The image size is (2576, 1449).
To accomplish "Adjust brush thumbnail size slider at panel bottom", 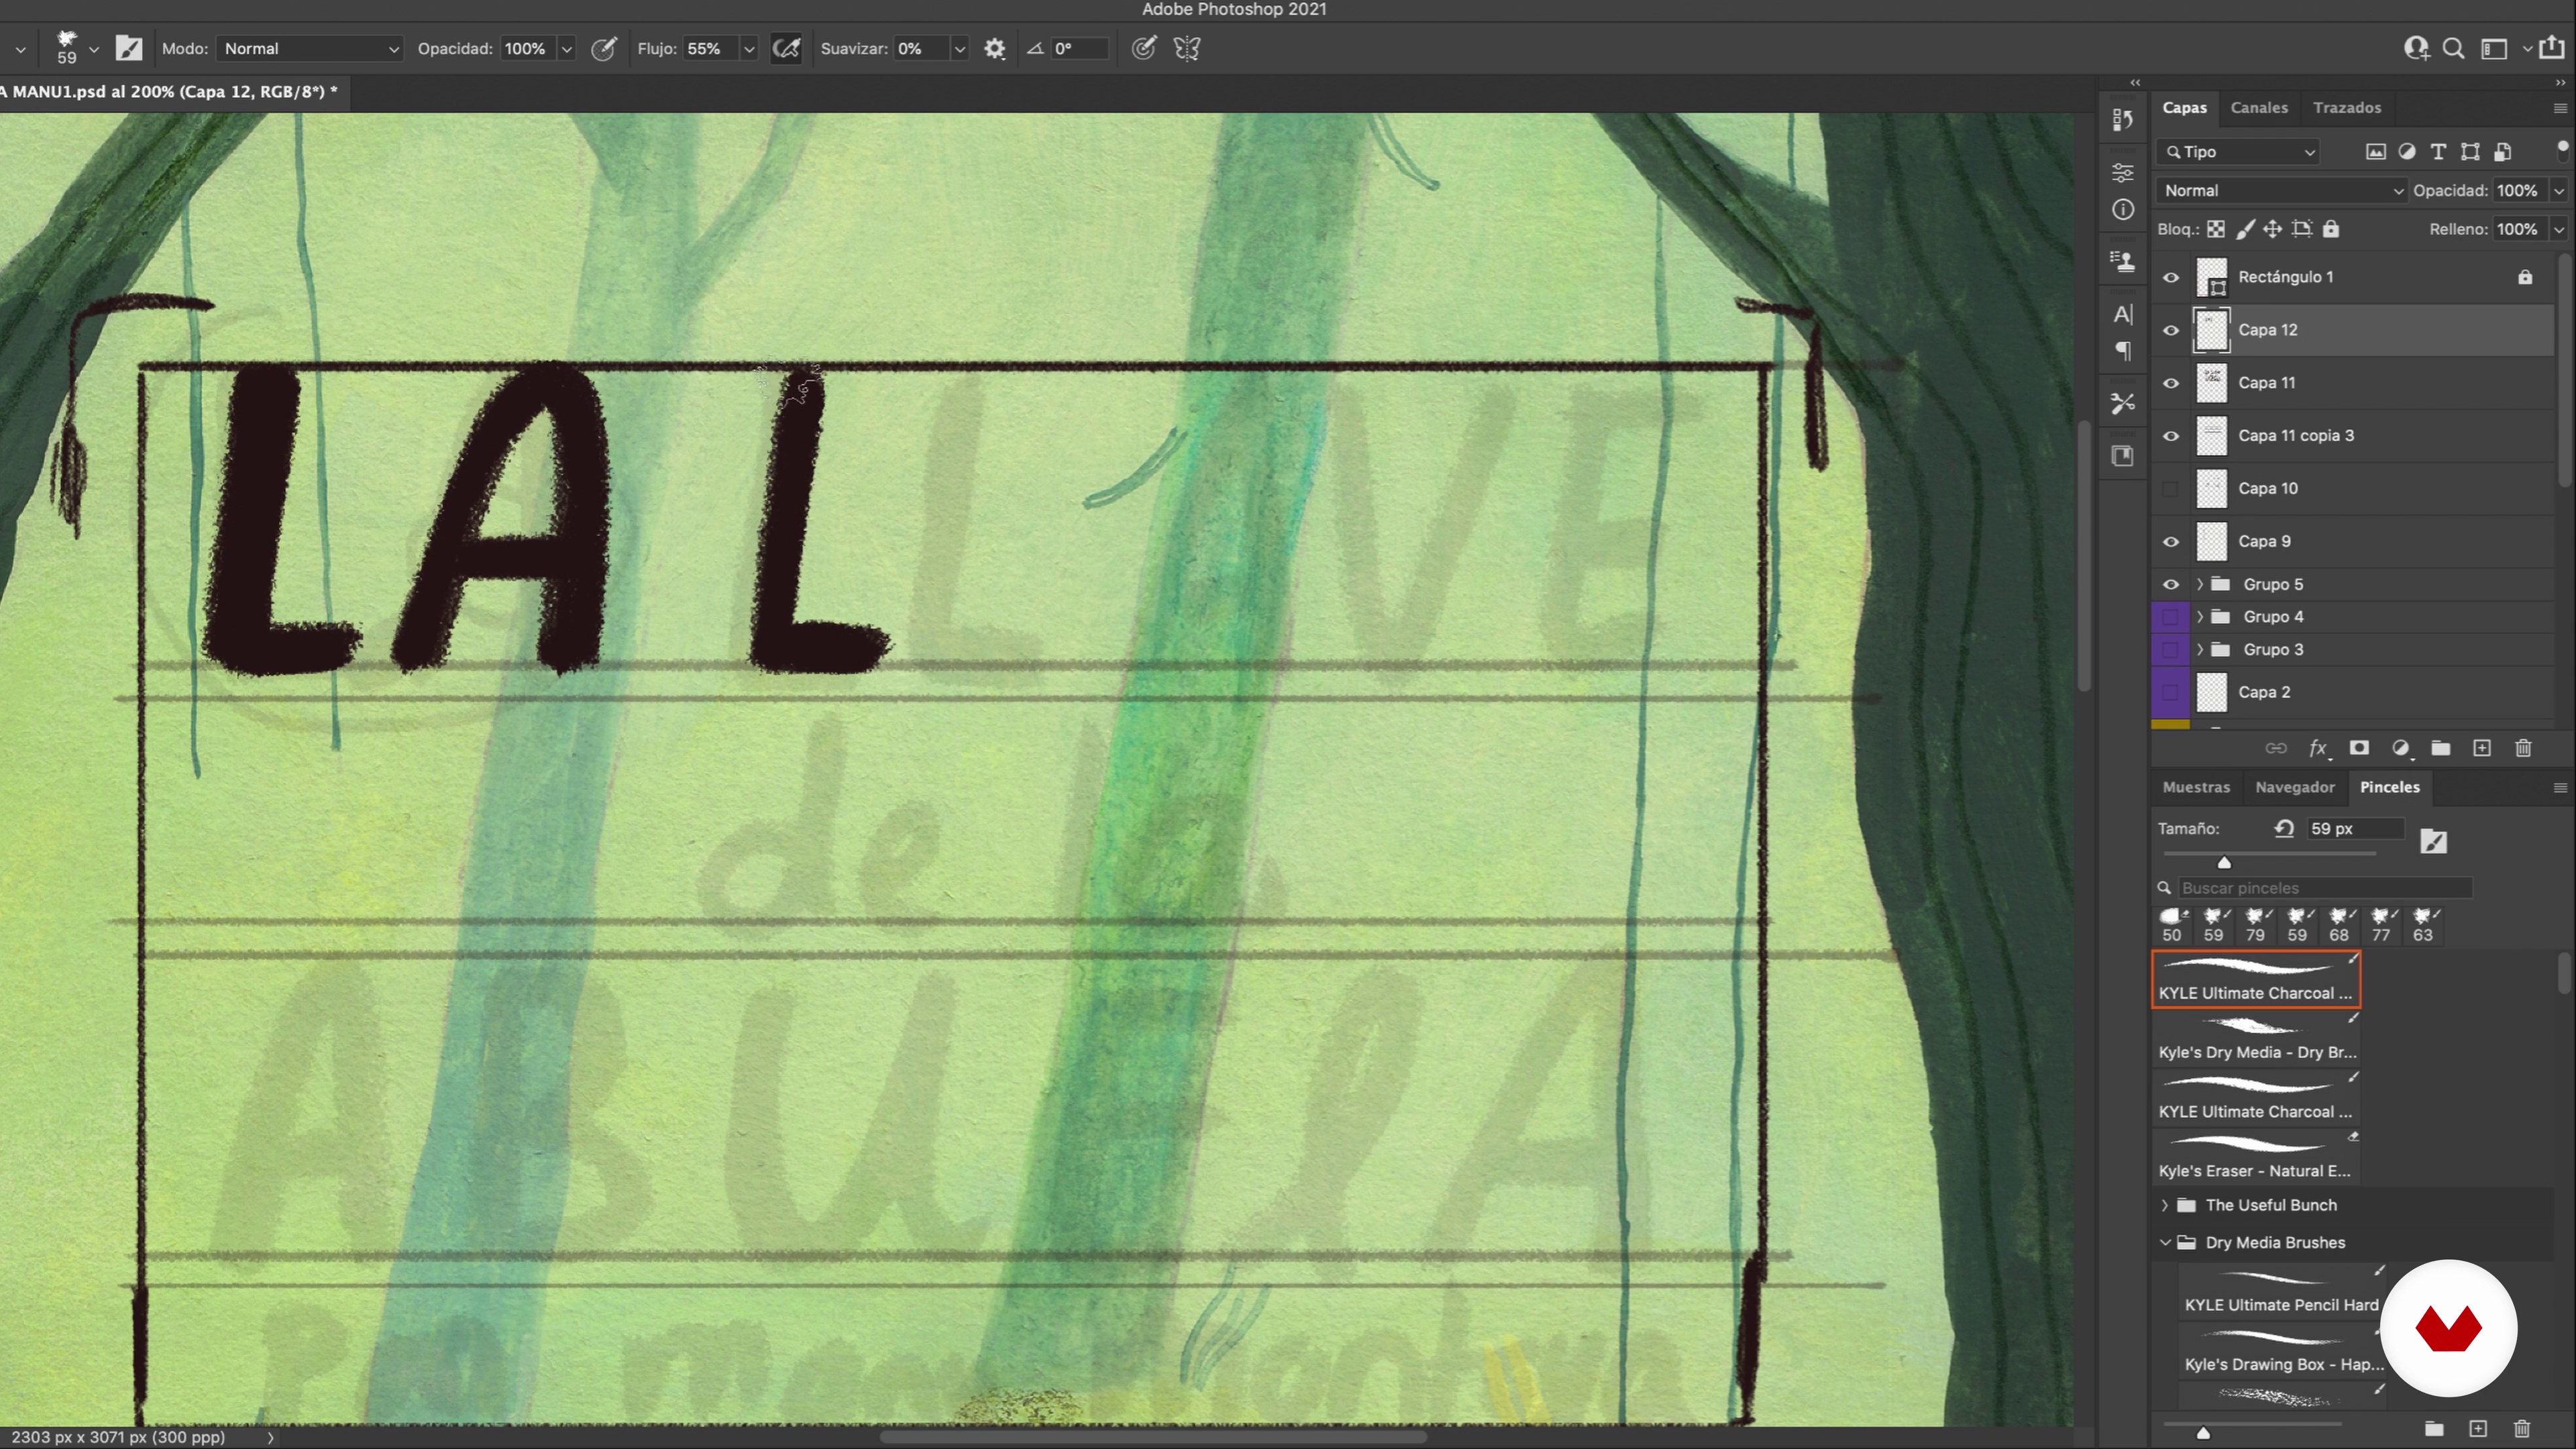I will click(2202, 1432).
